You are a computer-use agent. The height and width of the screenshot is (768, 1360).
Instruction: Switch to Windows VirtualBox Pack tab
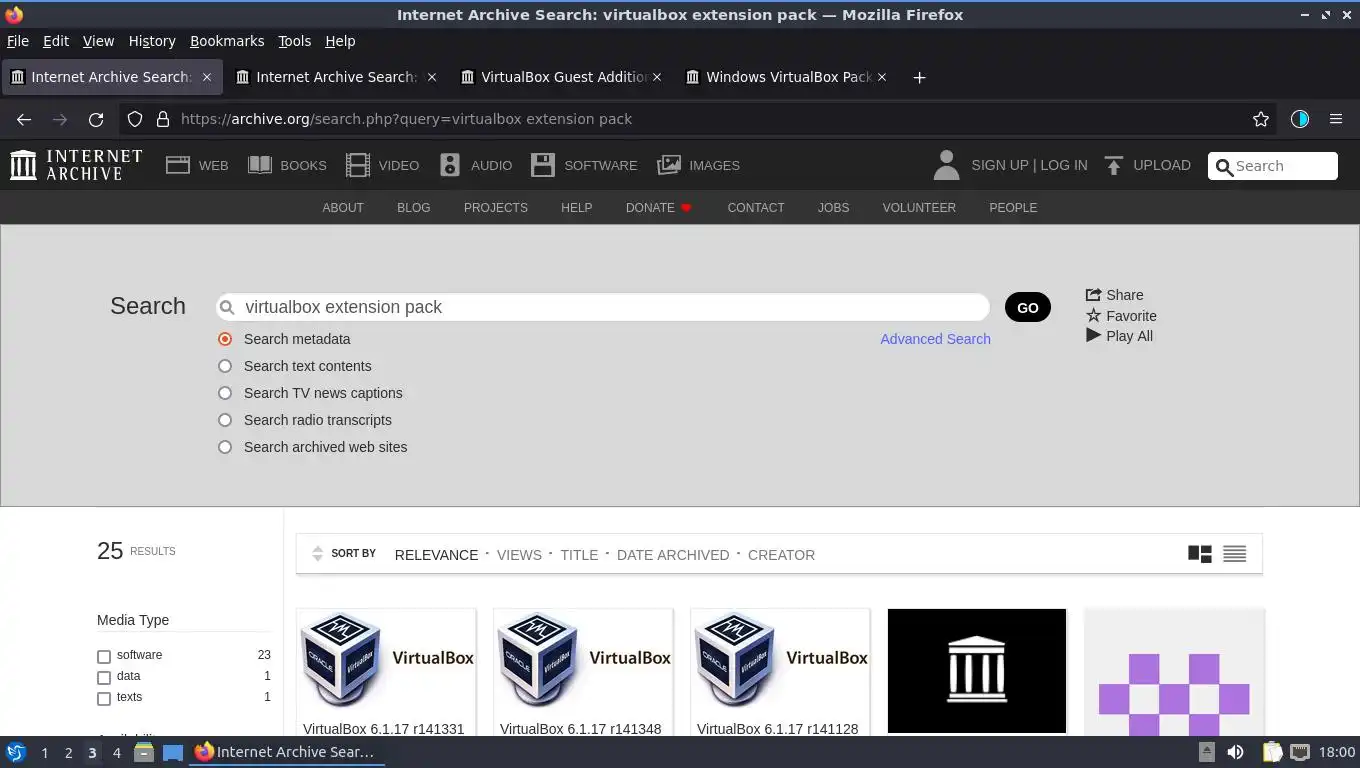point(785,77)
